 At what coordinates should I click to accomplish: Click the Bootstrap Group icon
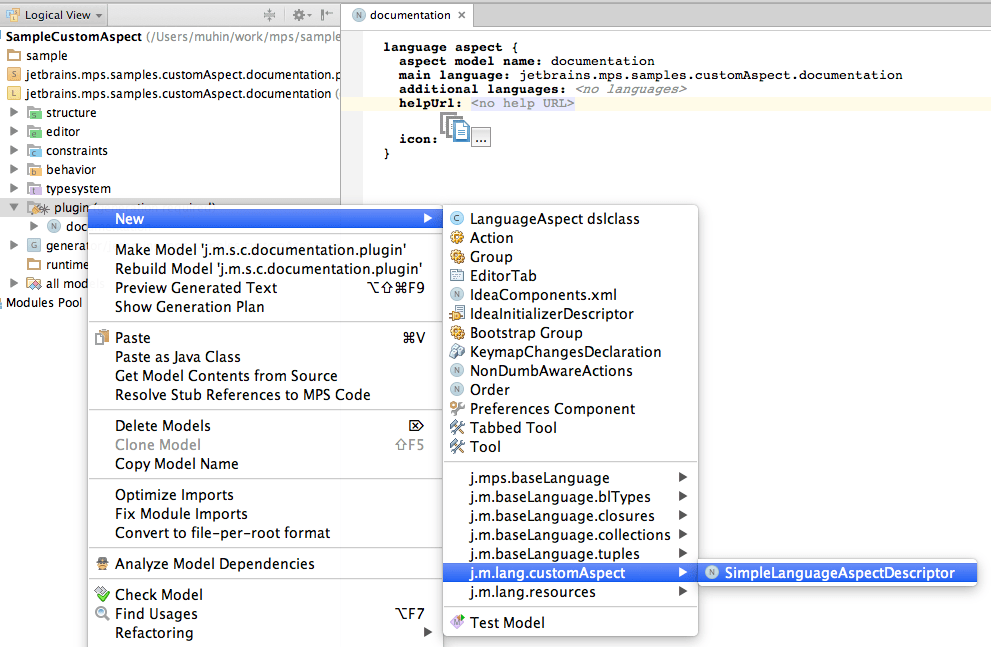click(457, 332)
